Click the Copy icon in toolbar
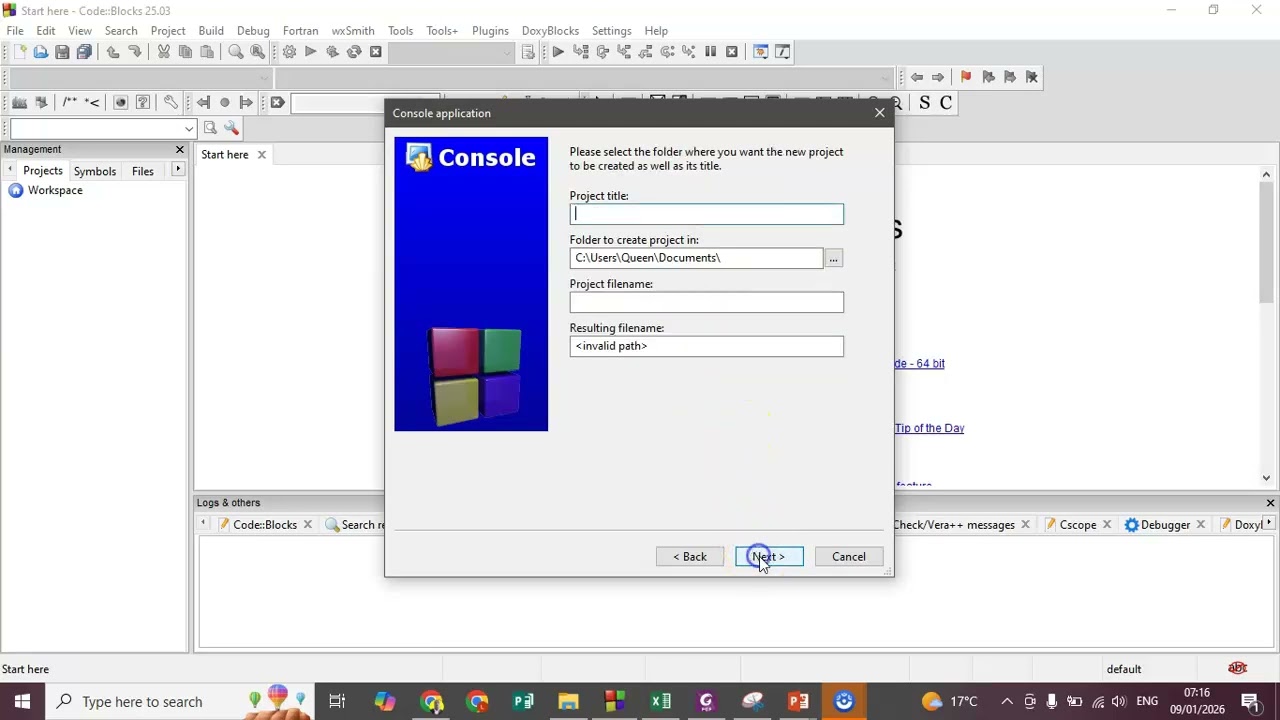The height and width of the screenshot is (720, 1280). click(185, 52)
